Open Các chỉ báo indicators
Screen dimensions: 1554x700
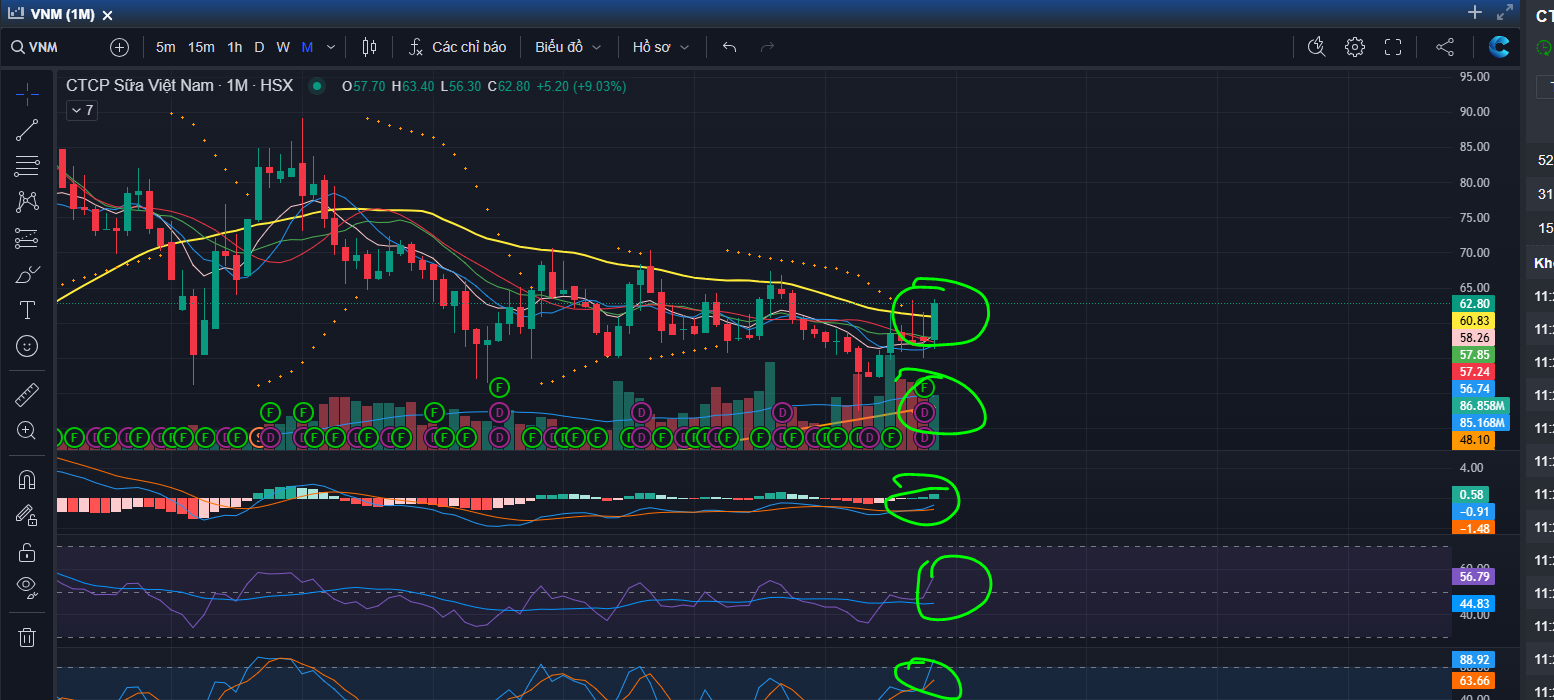(458, 47)
